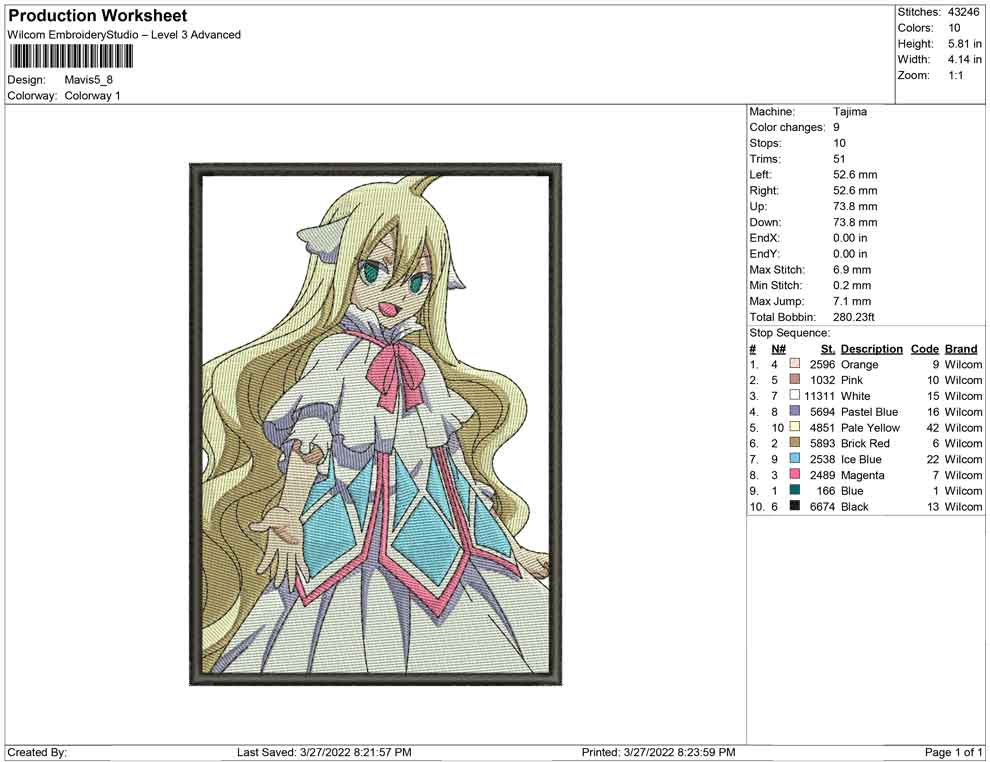Click the 'St.' column header
Image resolution: width=990 pixels, height=762 pixels.
tap(828, 348)
